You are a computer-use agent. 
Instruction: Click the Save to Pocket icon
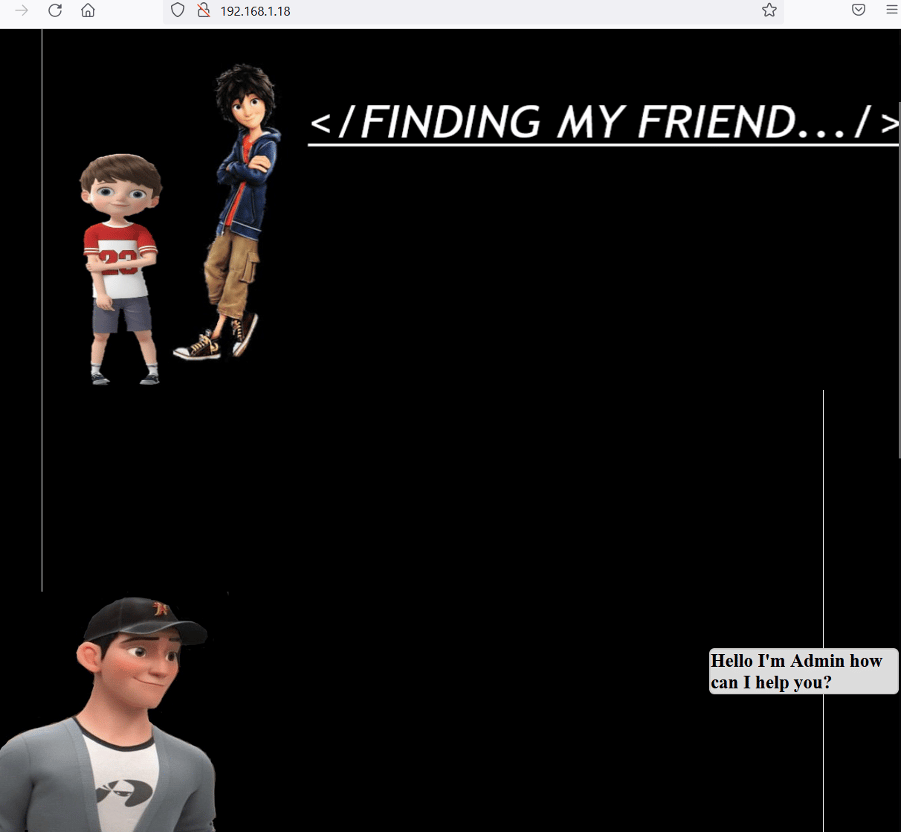858,10
